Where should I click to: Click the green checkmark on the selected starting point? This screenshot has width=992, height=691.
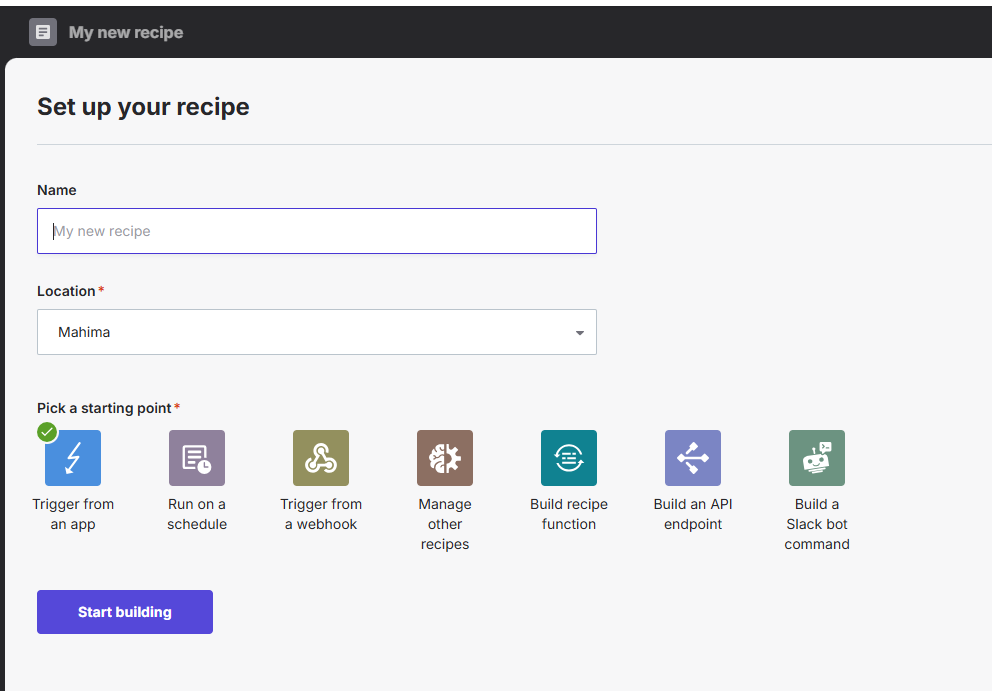[x=47, y=432]
